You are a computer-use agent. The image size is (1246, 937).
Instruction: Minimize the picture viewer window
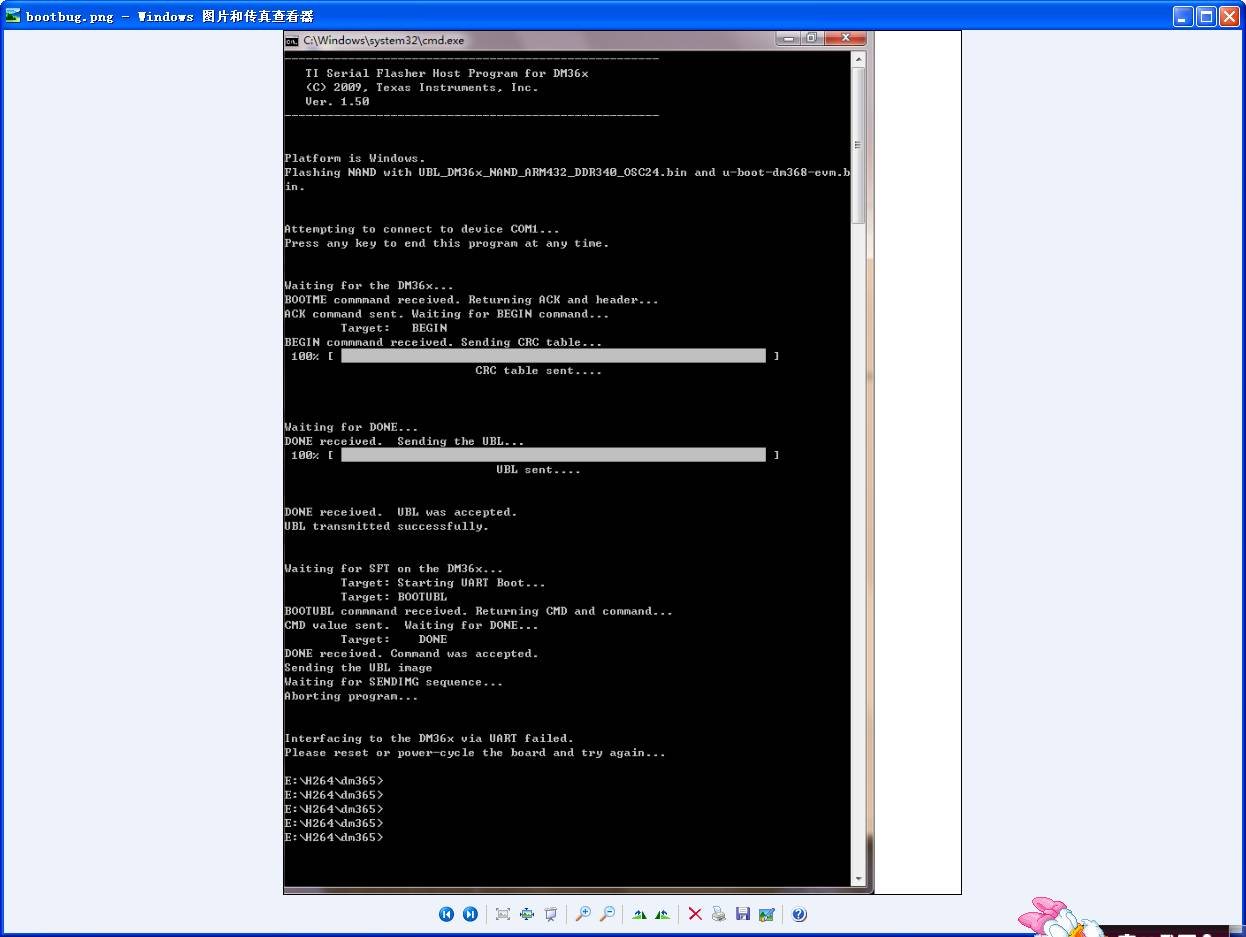(x=1183, y=16)
